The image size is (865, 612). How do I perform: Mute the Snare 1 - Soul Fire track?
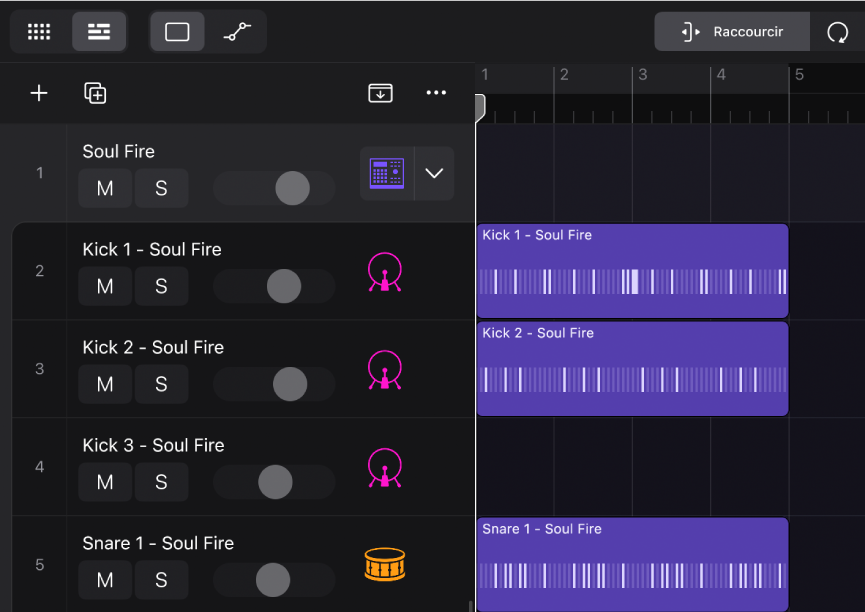pos(105,580)
